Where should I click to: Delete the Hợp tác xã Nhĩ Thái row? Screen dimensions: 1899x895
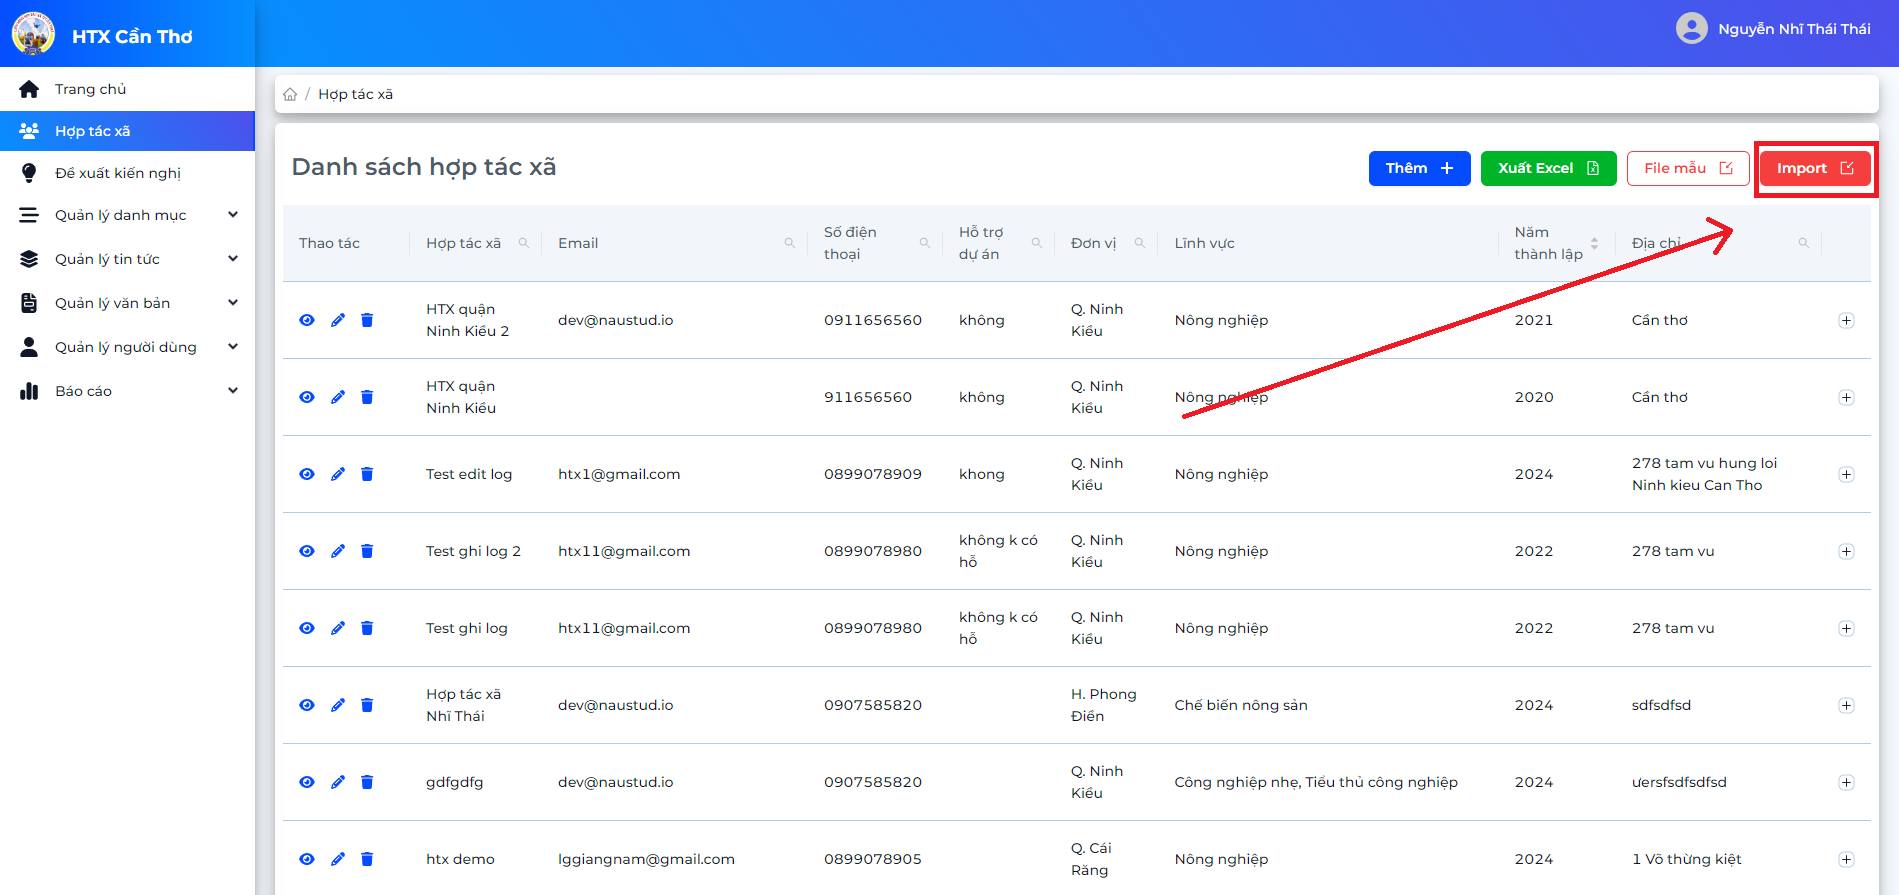(x=367, y=705)
